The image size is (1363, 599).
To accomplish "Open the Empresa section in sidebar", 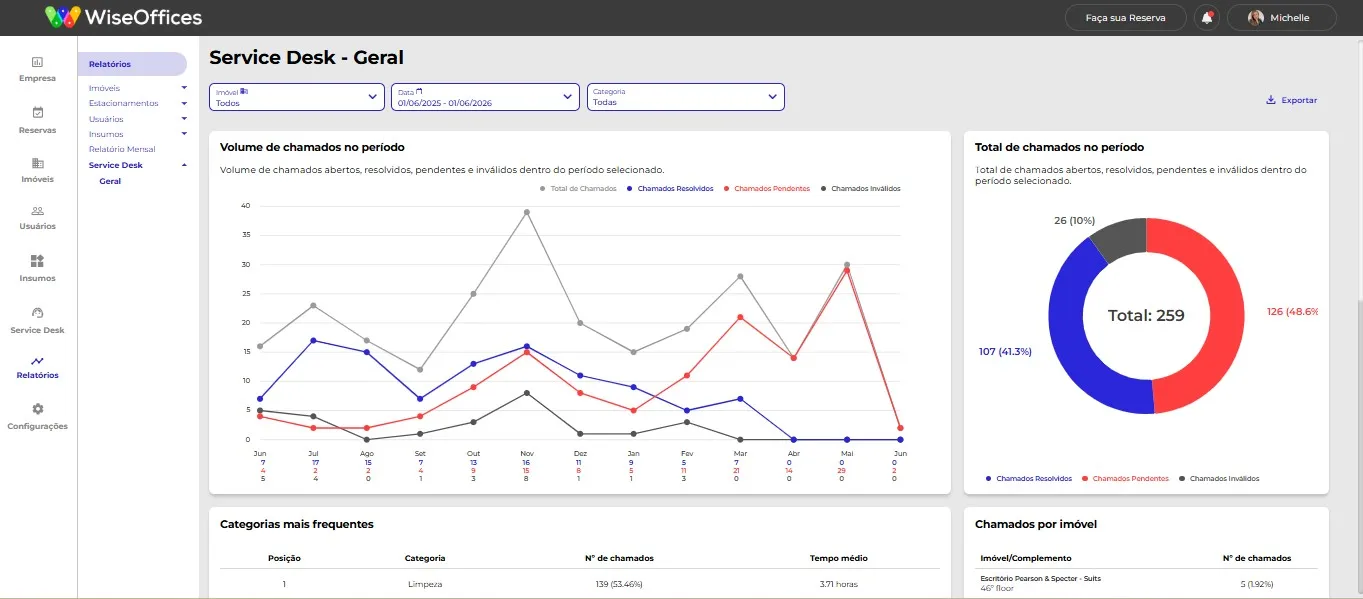I will 38,69.
